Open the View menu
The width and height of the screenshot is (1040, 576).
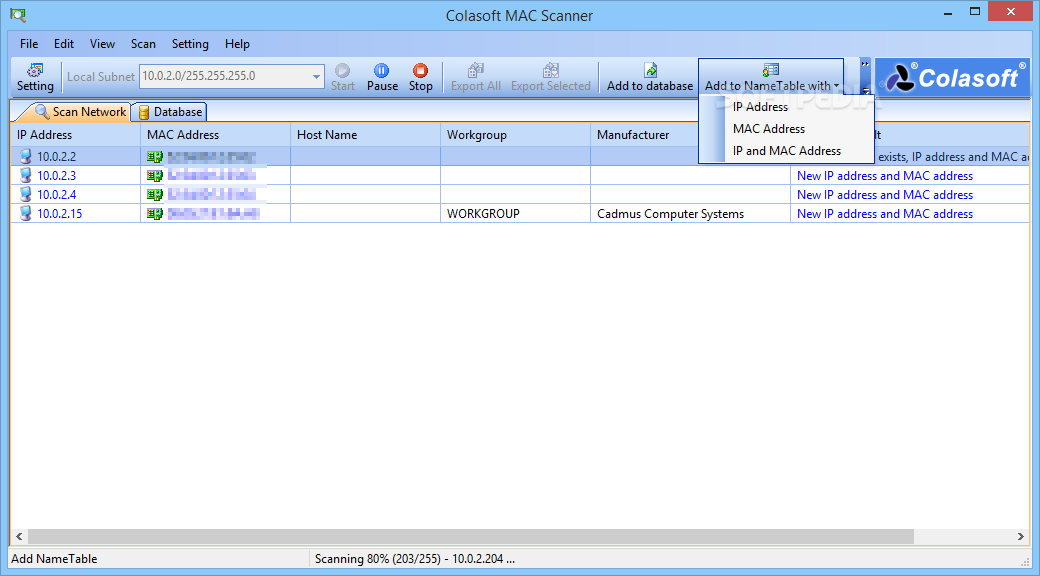102,44
